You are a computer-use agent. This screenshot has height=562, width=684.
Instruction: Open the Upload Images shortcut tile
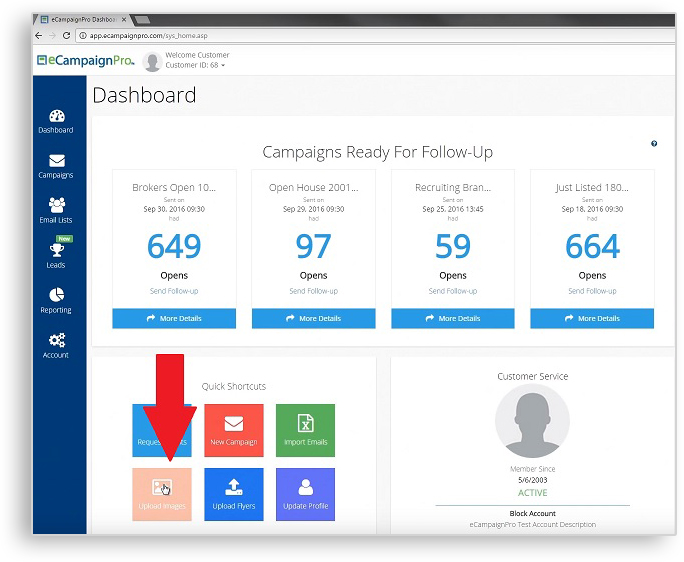(x=162, y=494)
